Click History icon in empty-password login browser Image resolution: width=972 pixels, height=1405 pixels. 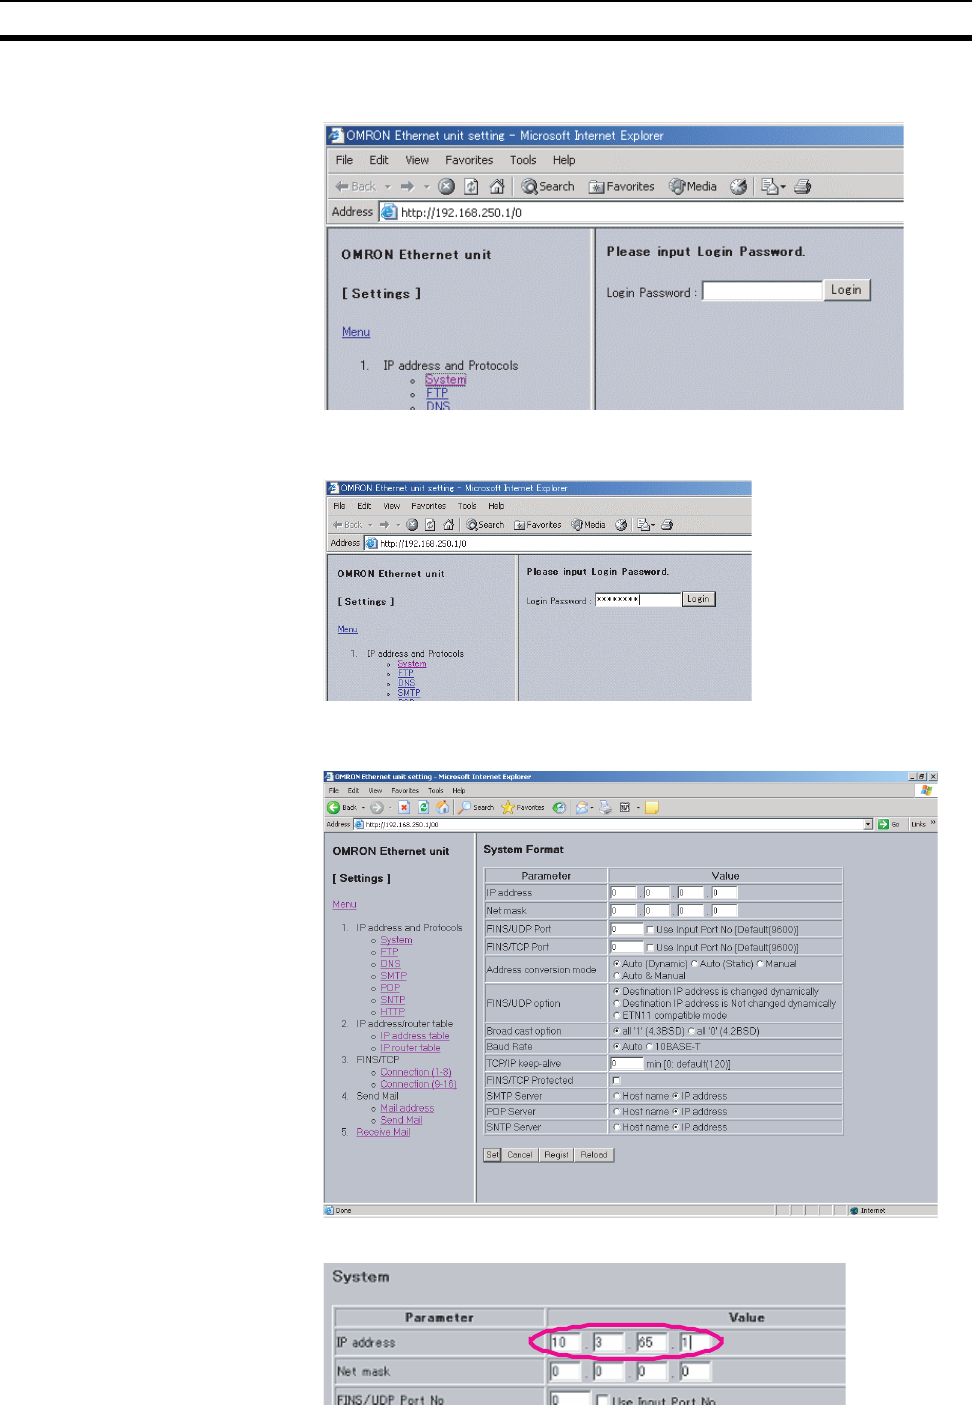[x=738, y=186]
